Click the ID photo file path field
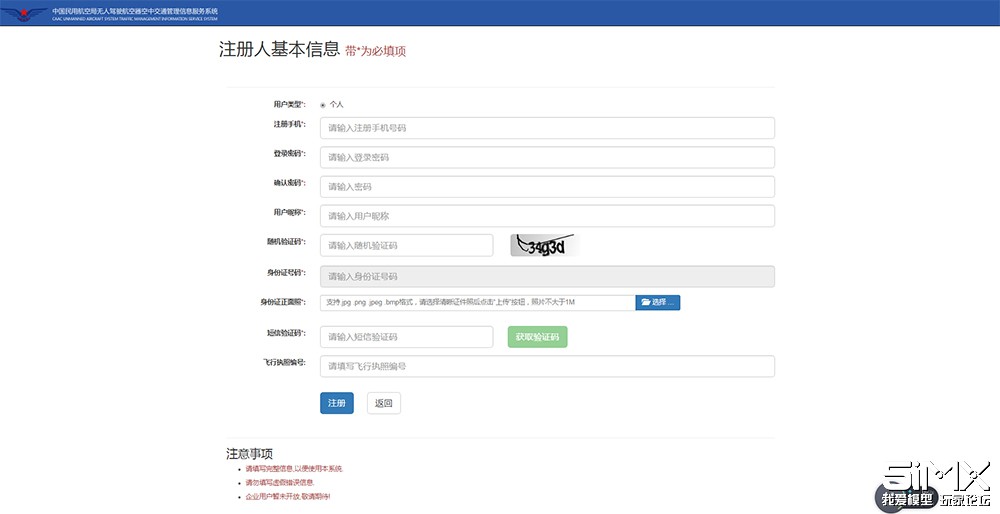The image size is (1000, 514). pos(478,302)
